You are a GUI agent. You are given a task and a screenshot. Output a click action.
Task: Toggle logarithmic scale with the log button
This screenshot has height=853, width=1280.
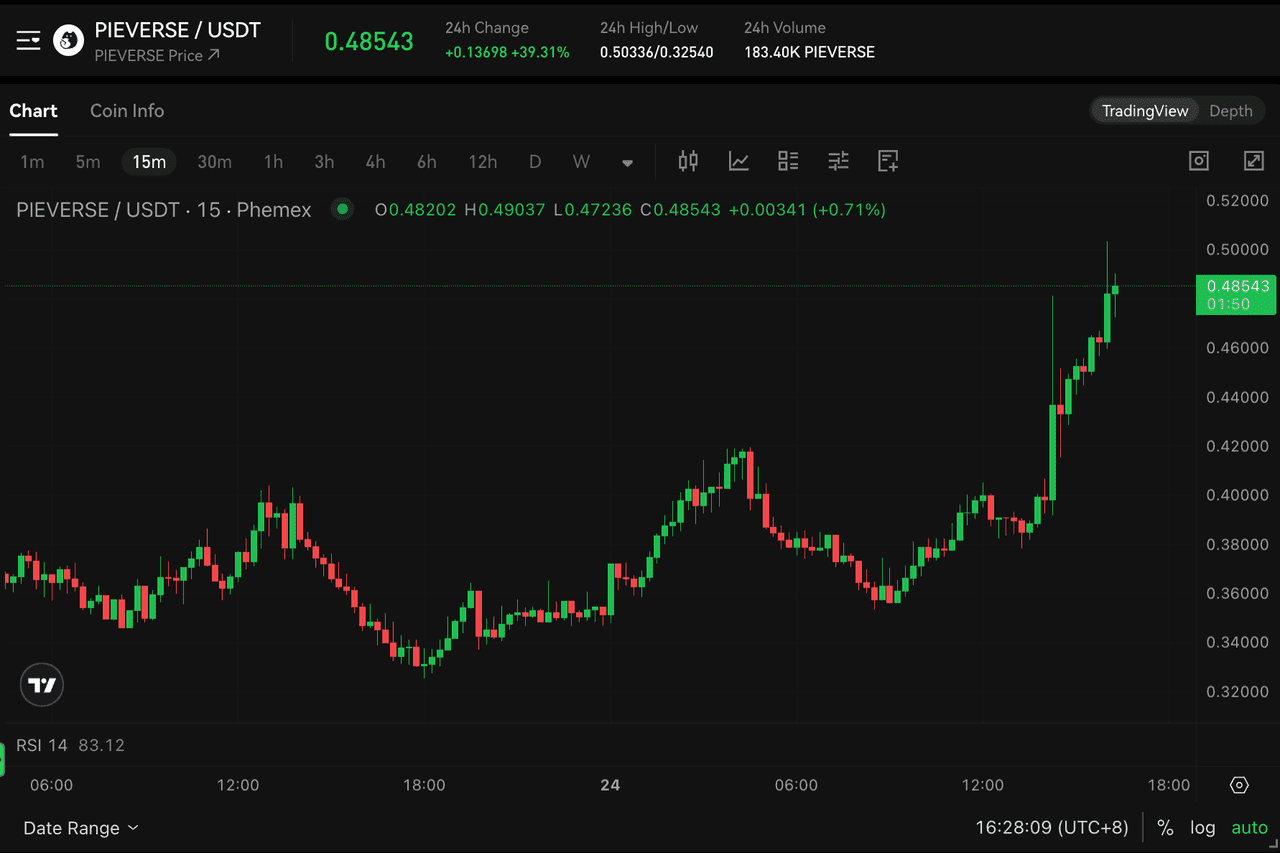click(x=1203, y=827)
